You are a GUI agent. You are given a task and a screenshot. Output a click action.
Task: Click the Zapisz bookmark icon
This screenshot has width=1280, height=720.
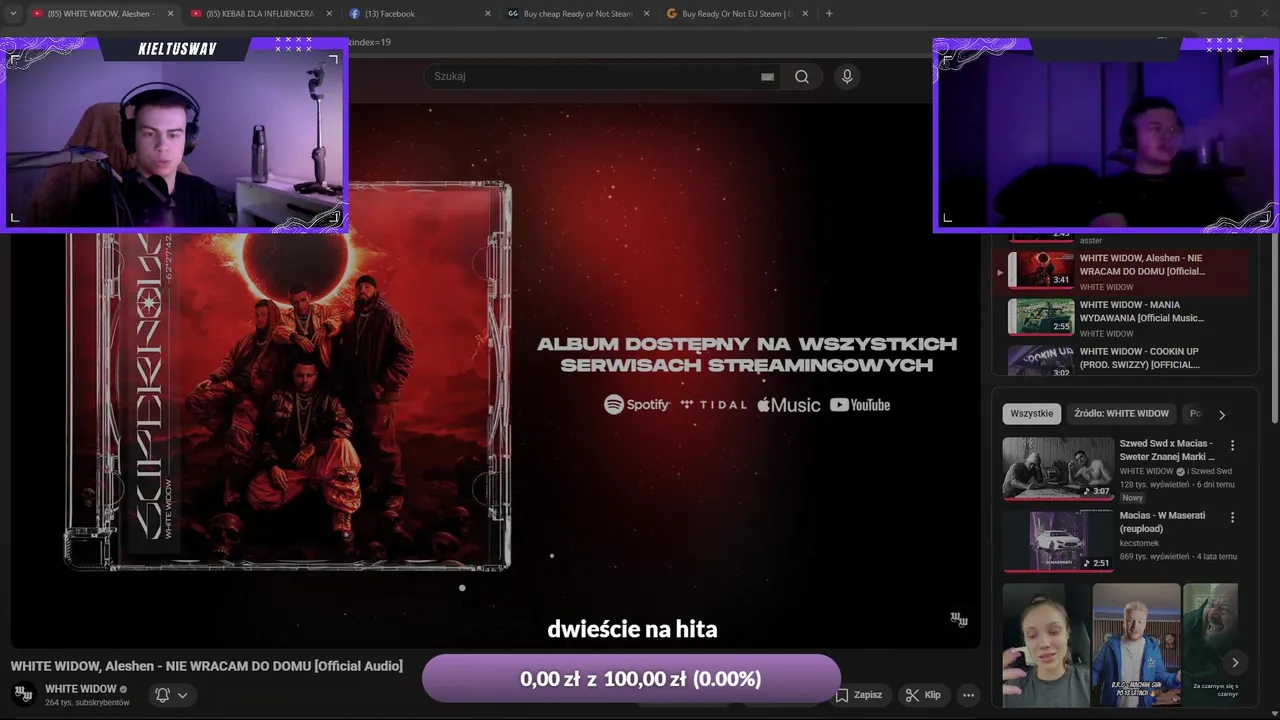[x=842, y=695]
